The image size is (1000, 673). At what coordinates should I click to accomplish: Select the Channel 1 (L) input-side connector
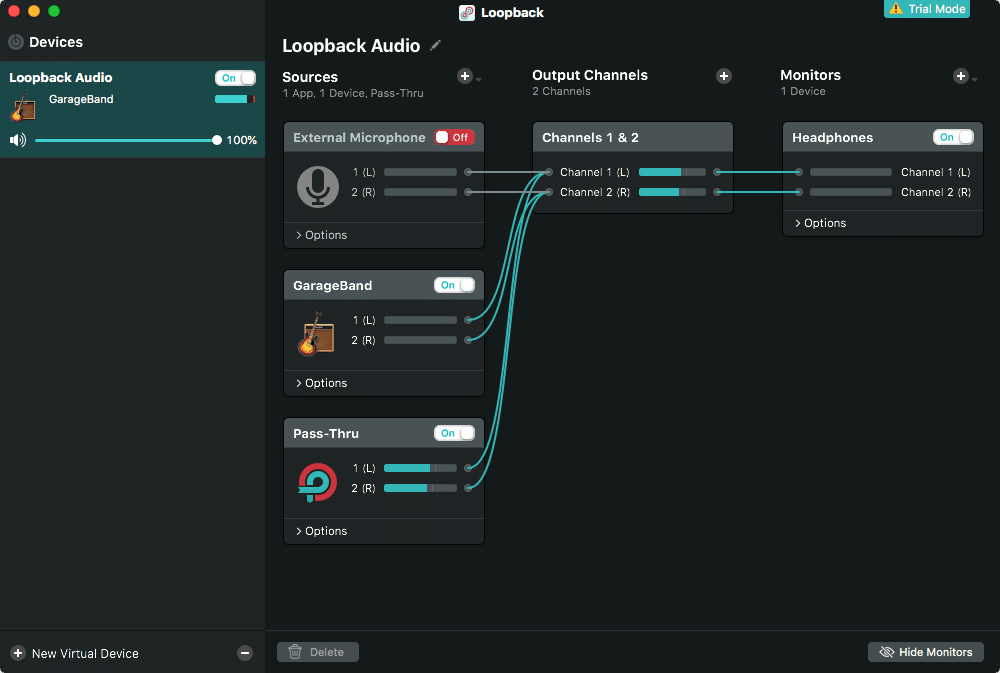tap(548, 172)
